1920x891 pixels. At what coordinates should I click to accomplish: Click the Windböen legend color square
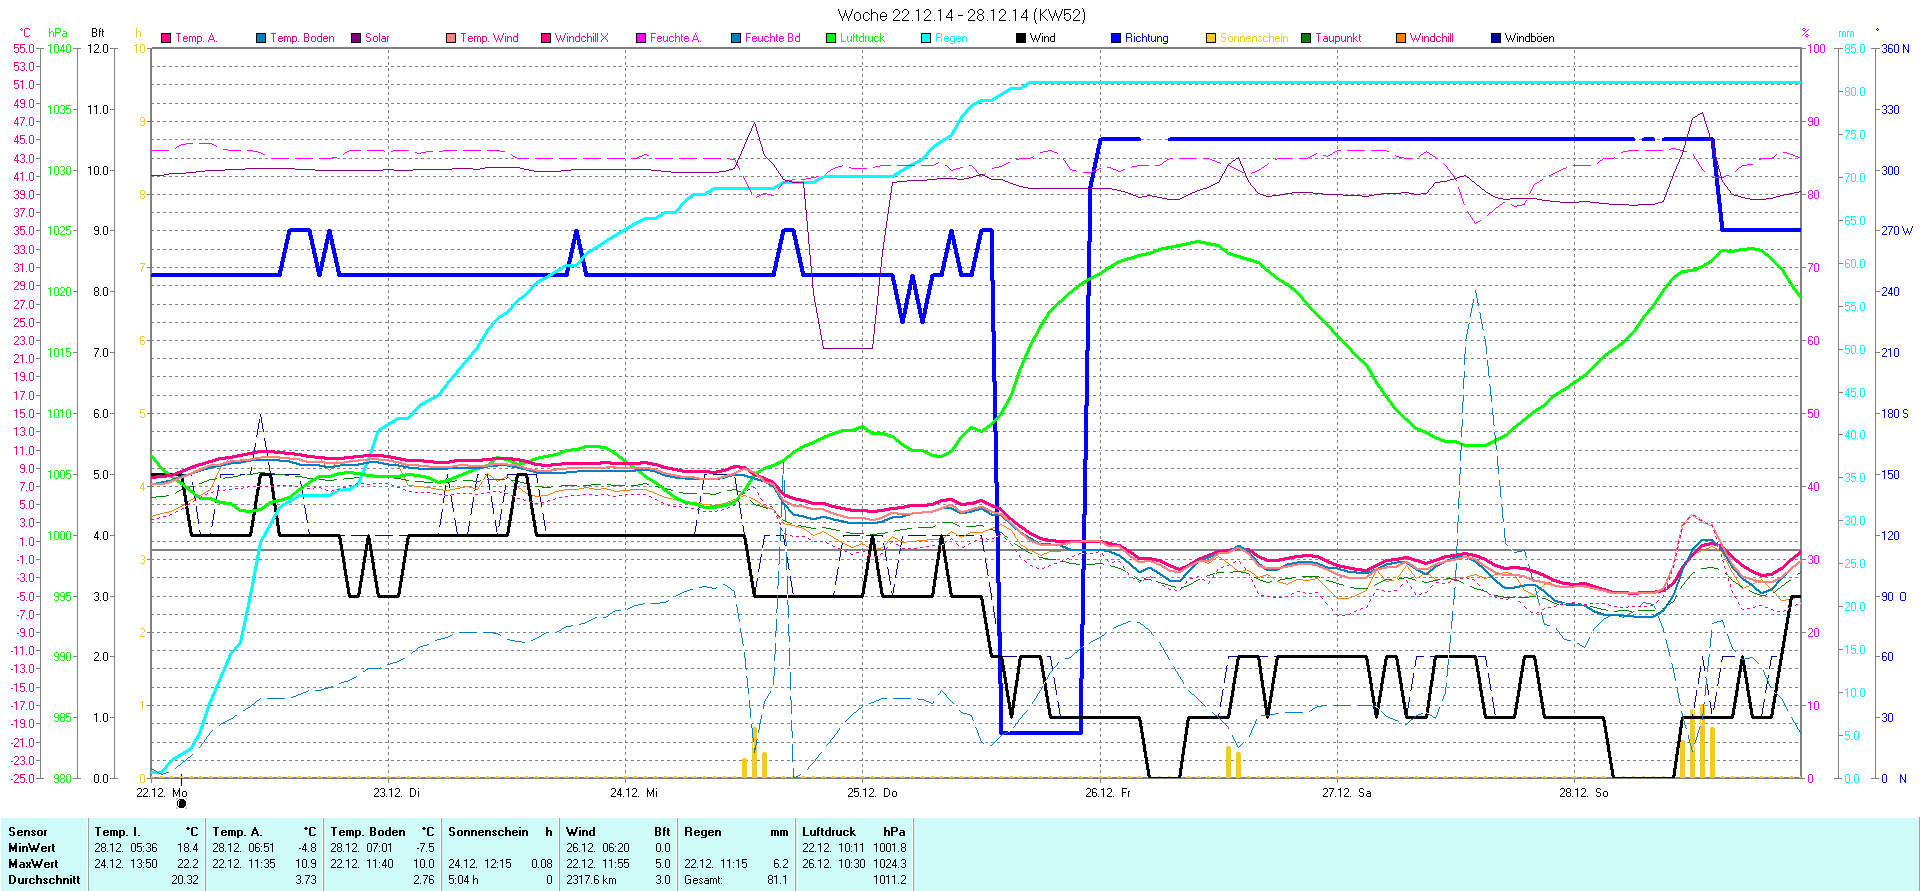click(x=1496, y=38)
